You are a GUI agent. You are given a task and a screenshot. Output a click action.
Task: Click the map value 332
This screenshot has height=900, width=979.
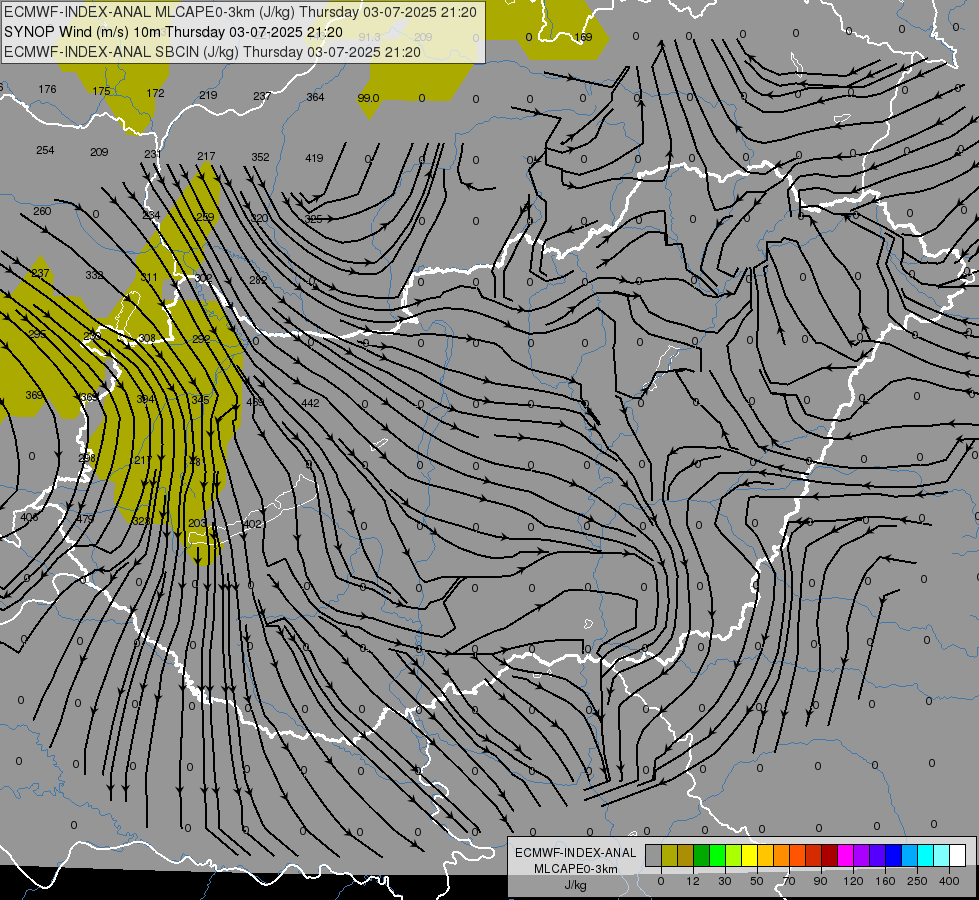tap(94, 275)
